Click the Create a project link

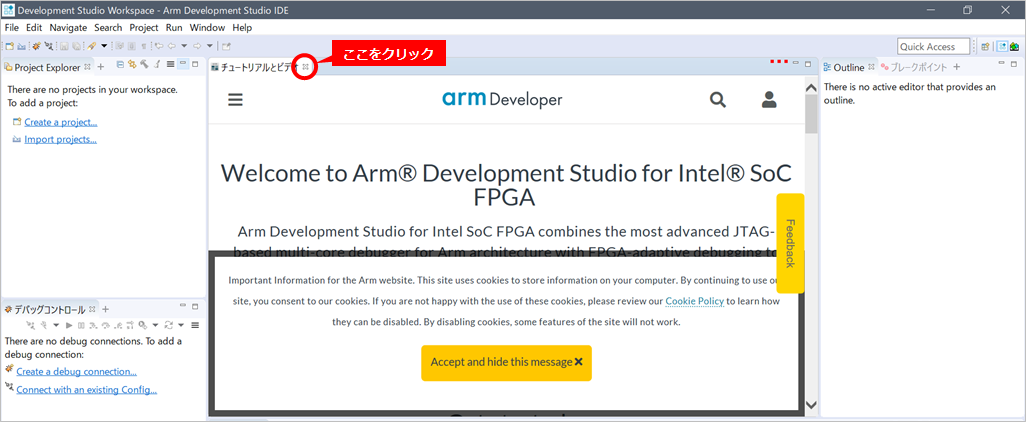coord(60,122)
